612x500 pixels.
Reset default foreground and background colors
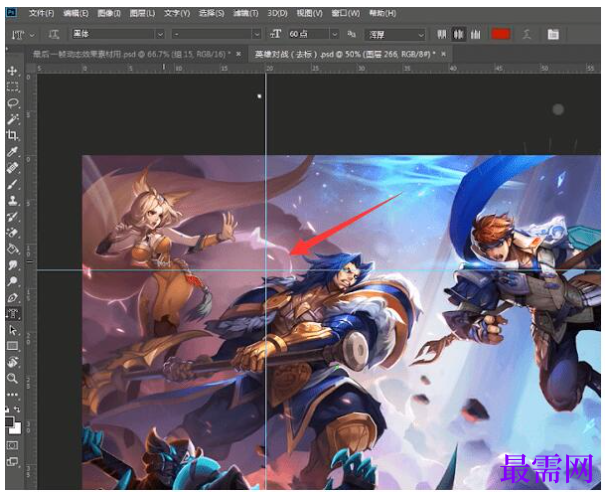pyautogui.click(x=7, y=409)
